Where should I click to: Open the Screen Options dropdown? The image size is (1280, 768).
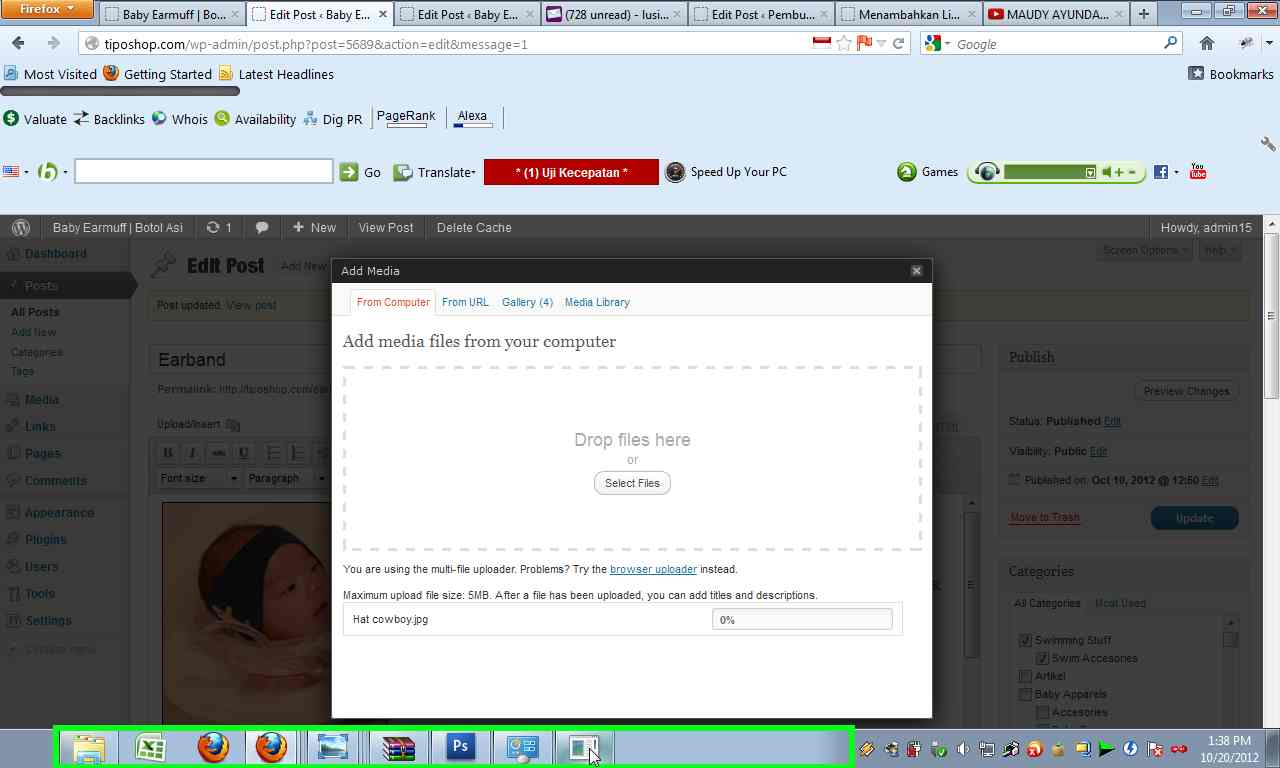click(1146, 250)
